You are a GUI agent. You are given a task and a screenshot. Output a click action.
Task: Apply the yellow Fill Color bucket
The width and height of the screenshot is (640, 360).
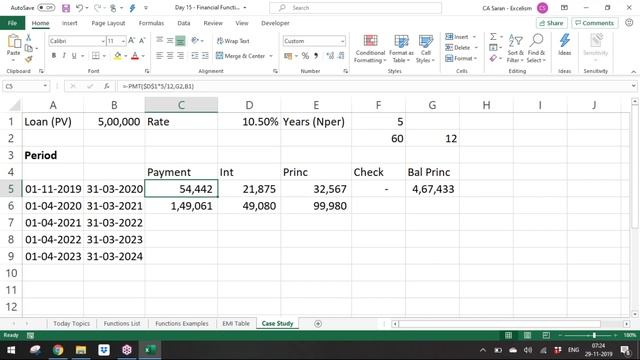coord(117,56)
